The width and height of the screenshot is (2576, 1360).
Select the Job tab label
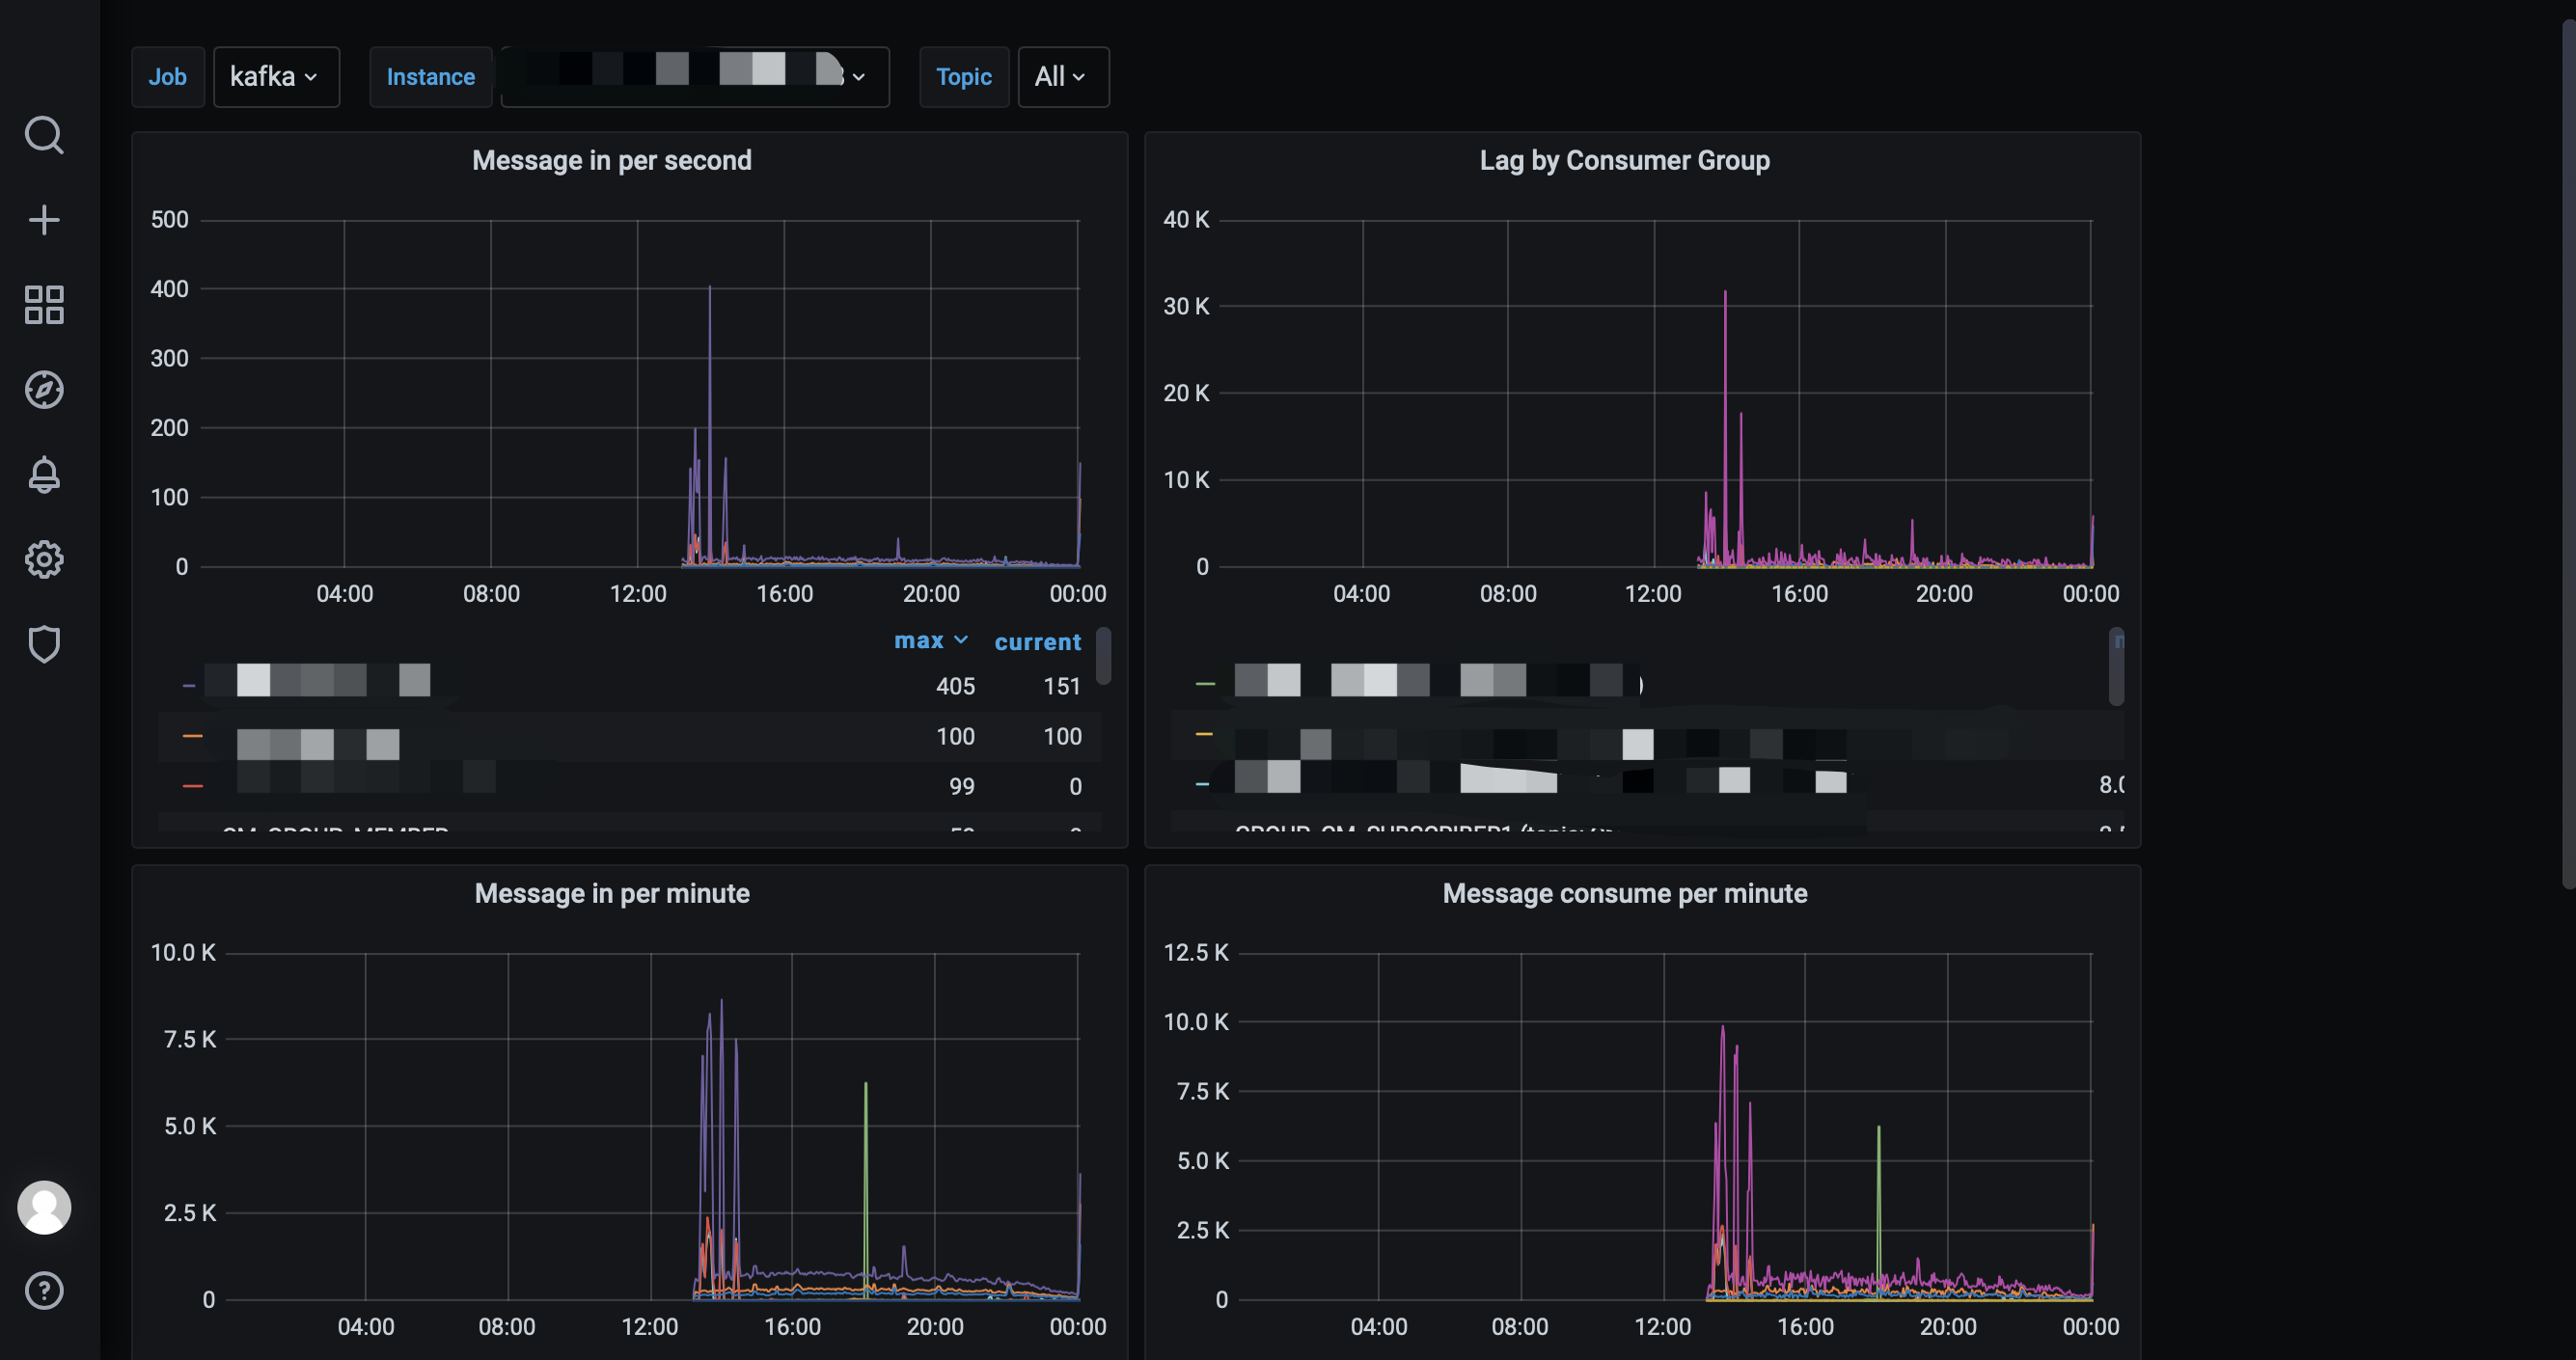pyautogui.click(x=167, y=77)
